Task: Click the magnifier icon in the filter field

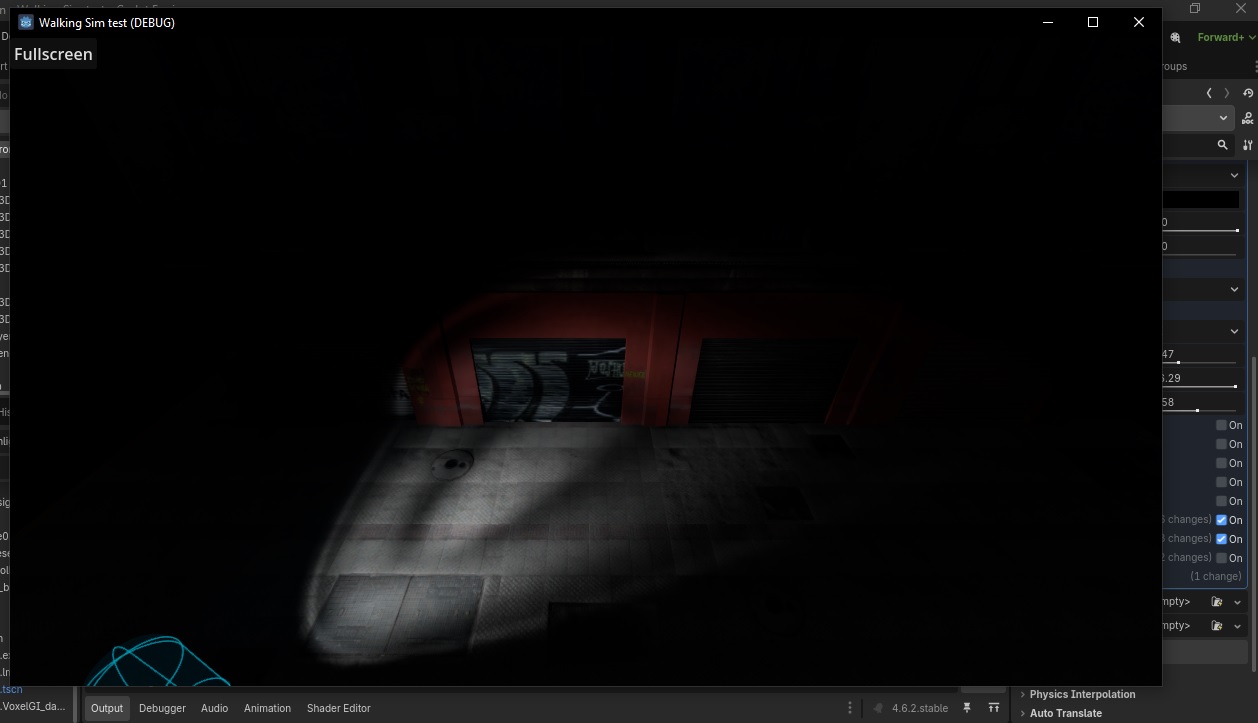Action: 1222,145
